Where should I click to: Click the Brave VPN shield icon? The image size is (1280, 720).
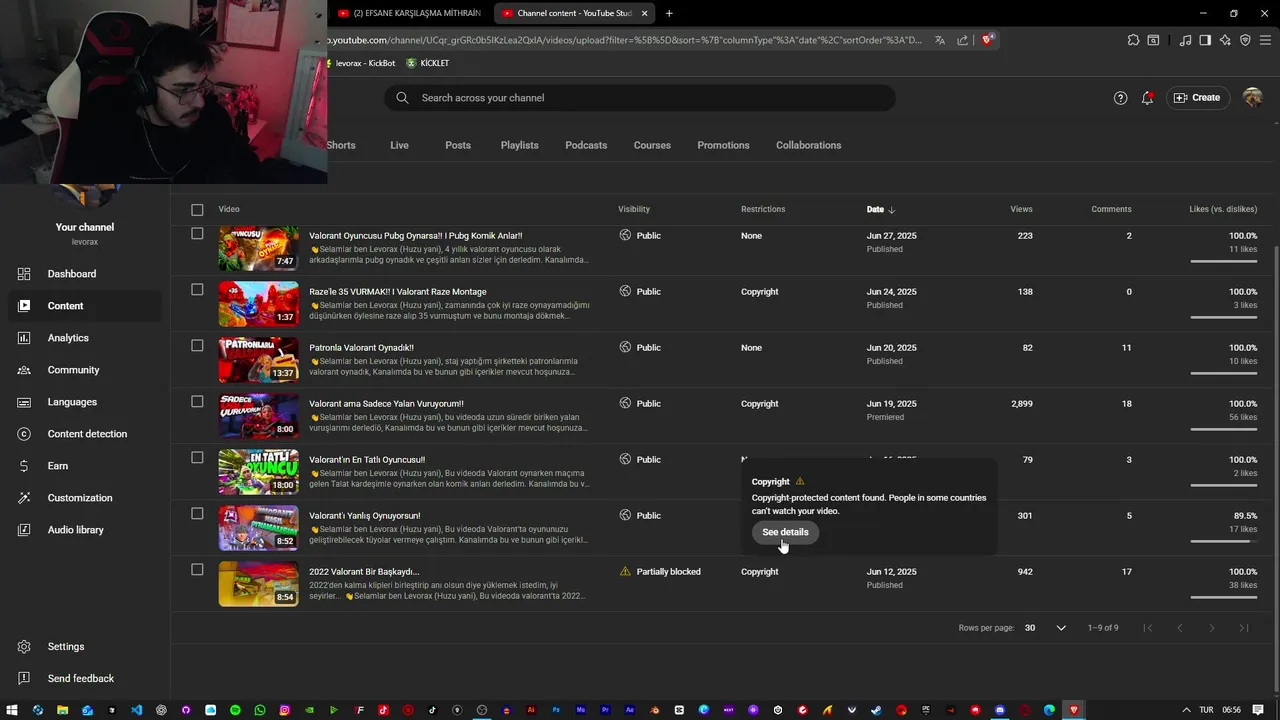point(1245,40)
